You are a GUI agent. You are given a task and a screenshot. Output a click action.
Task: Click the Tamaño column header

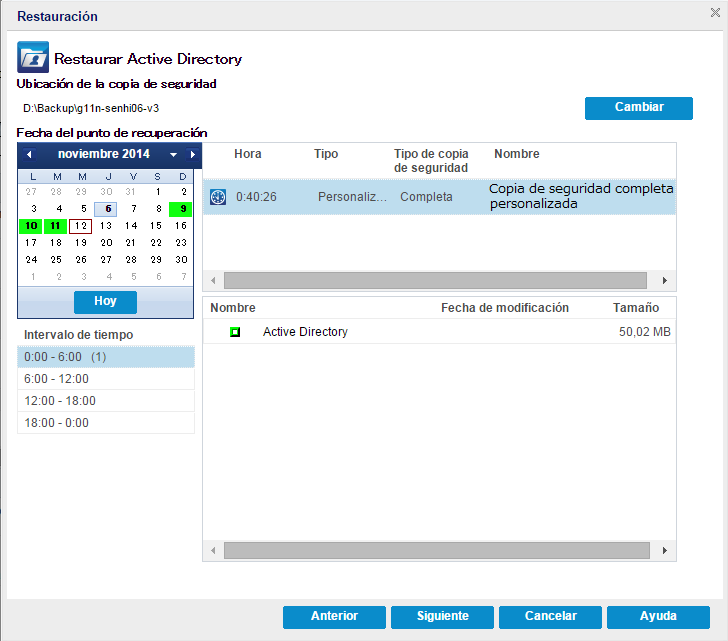point(636,308)
